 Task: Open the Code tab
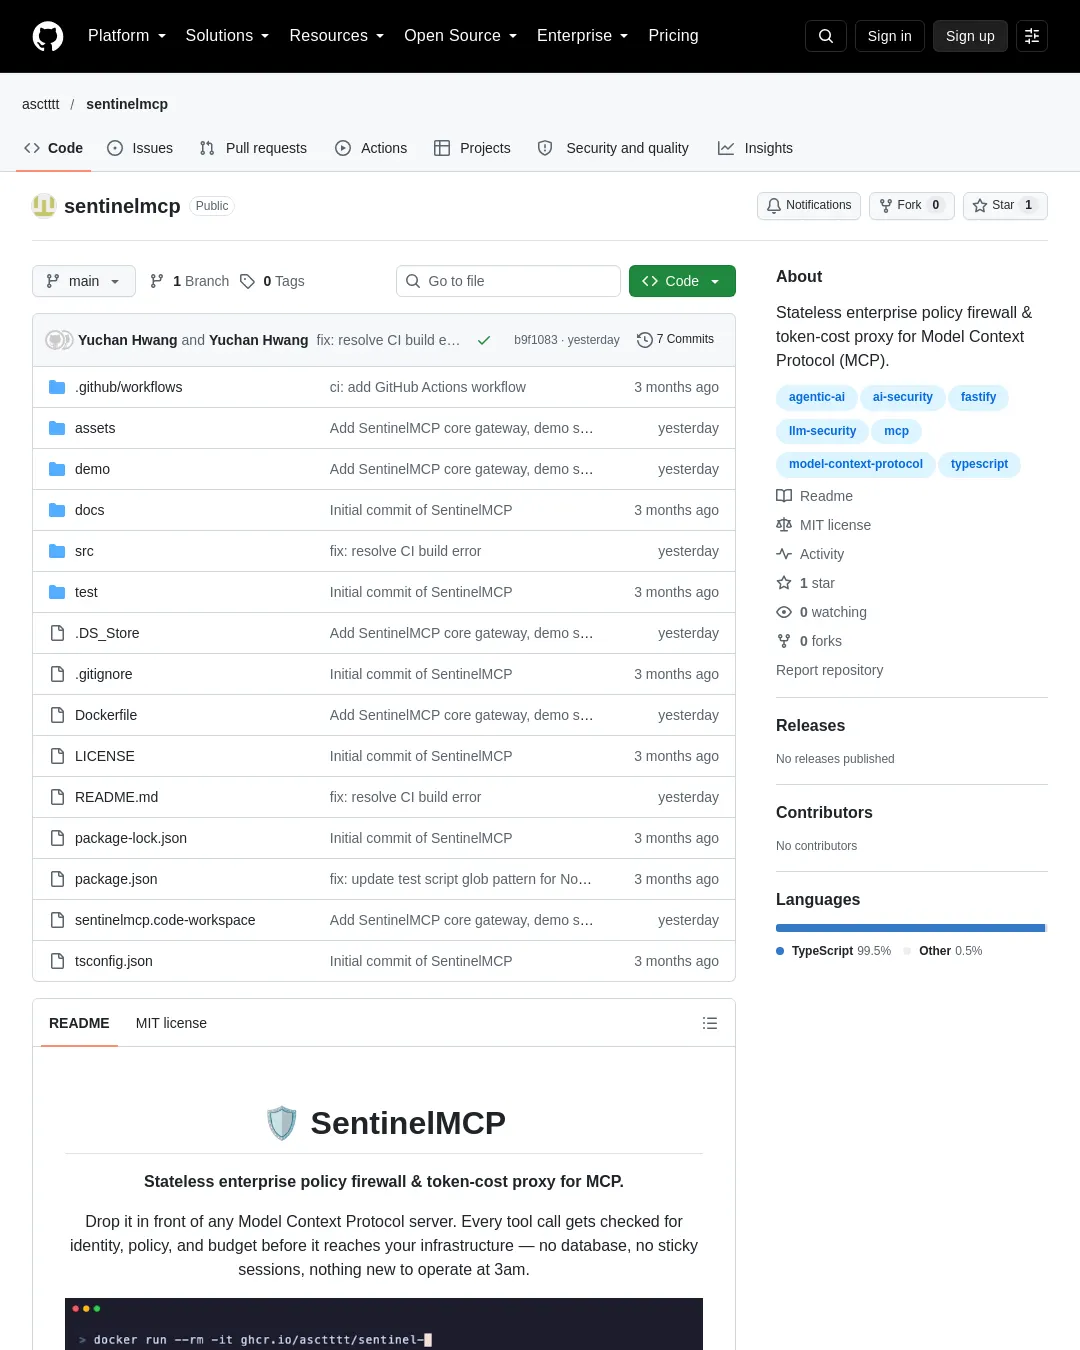[53, 148]
